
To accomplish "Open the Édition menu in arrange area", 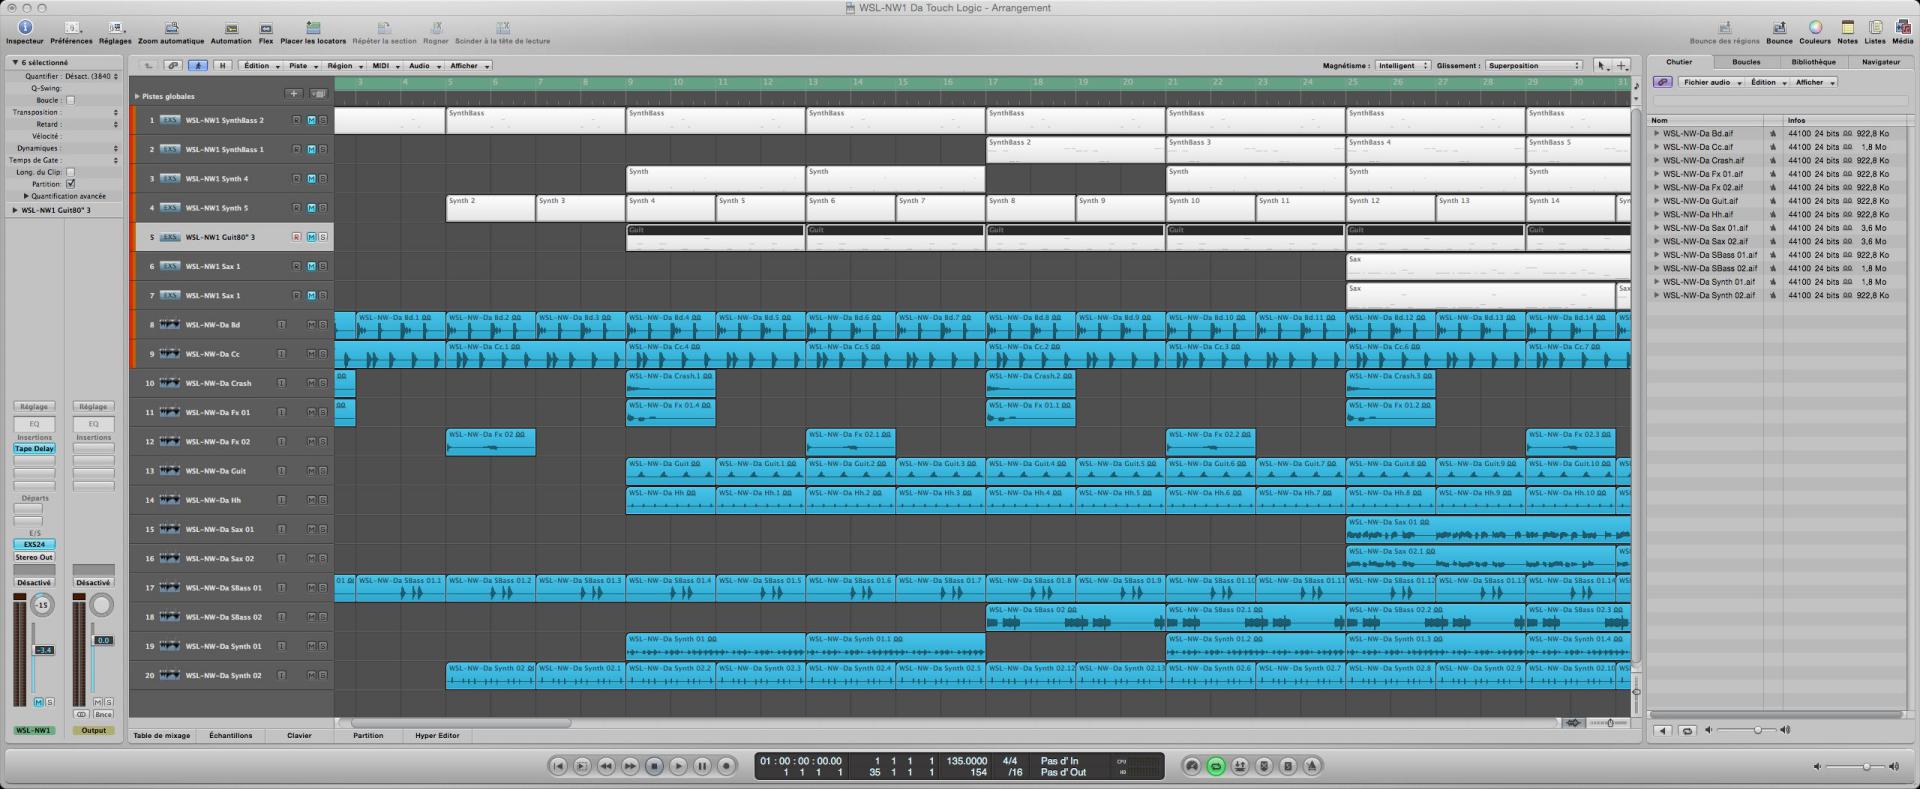I will click(260, 66).
